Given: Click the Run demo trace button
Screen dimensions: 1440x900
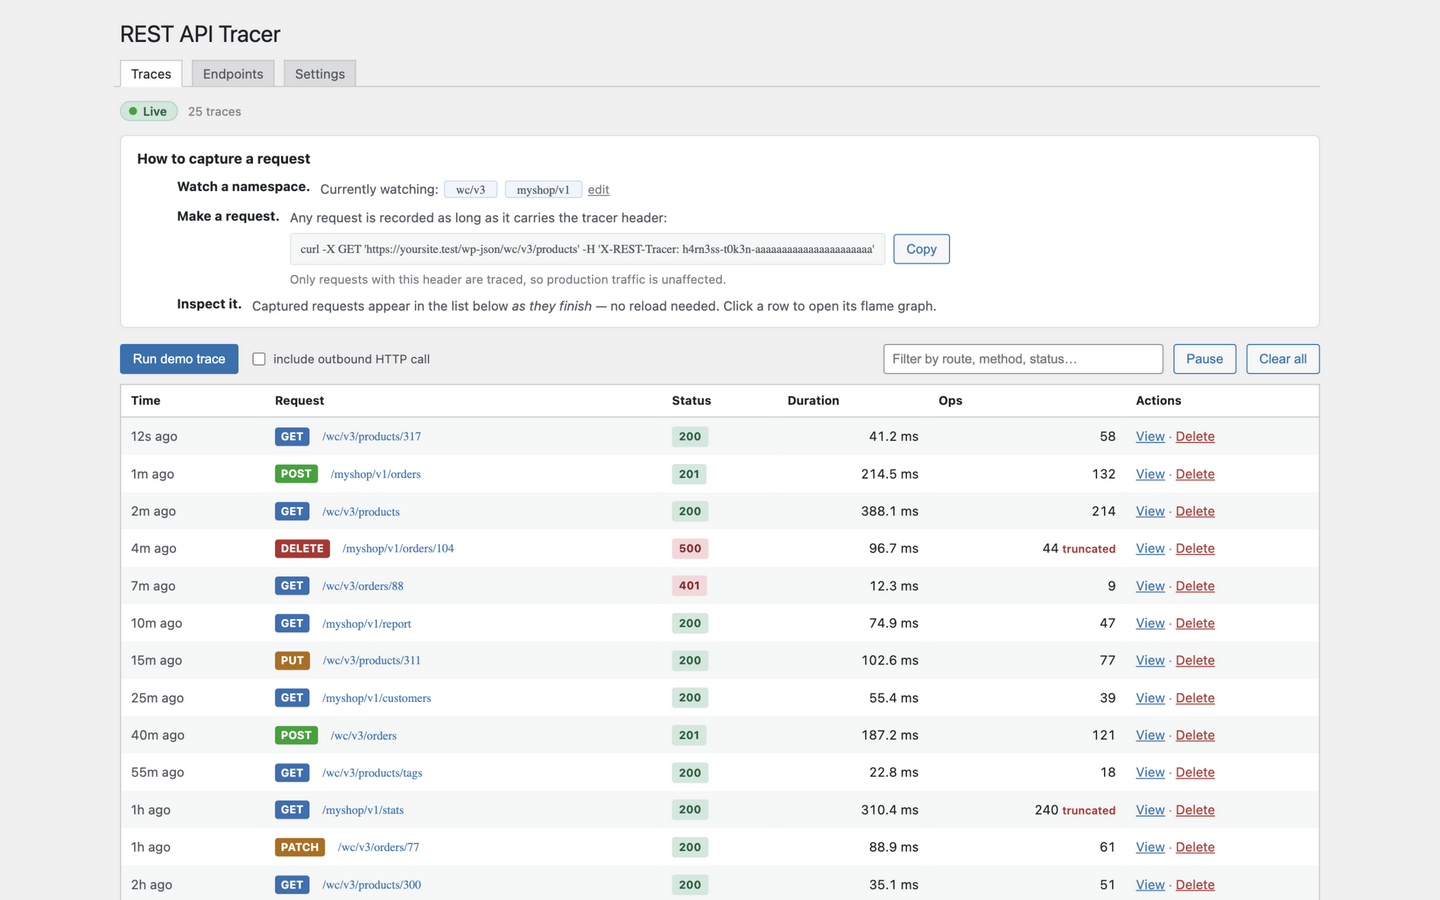Looking at the screenshot, I should (179, 359).
